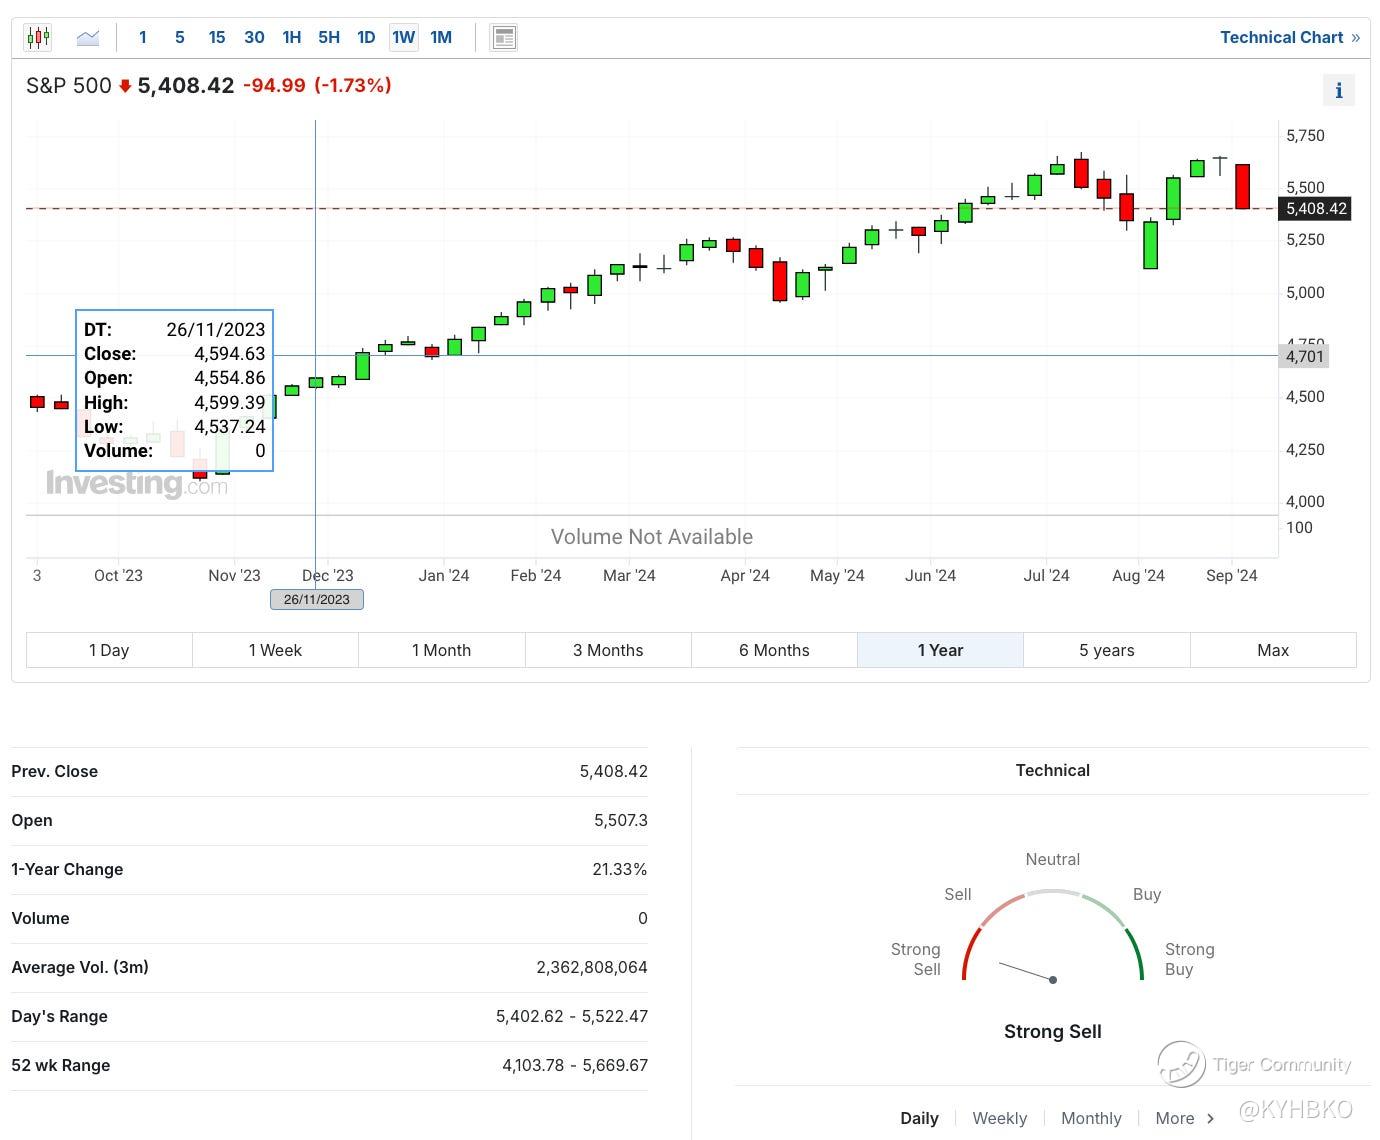Screen dimensions: 1380x1140
Task: Expand the More technical timeframes chevron
Action: coord(1210,1118)
